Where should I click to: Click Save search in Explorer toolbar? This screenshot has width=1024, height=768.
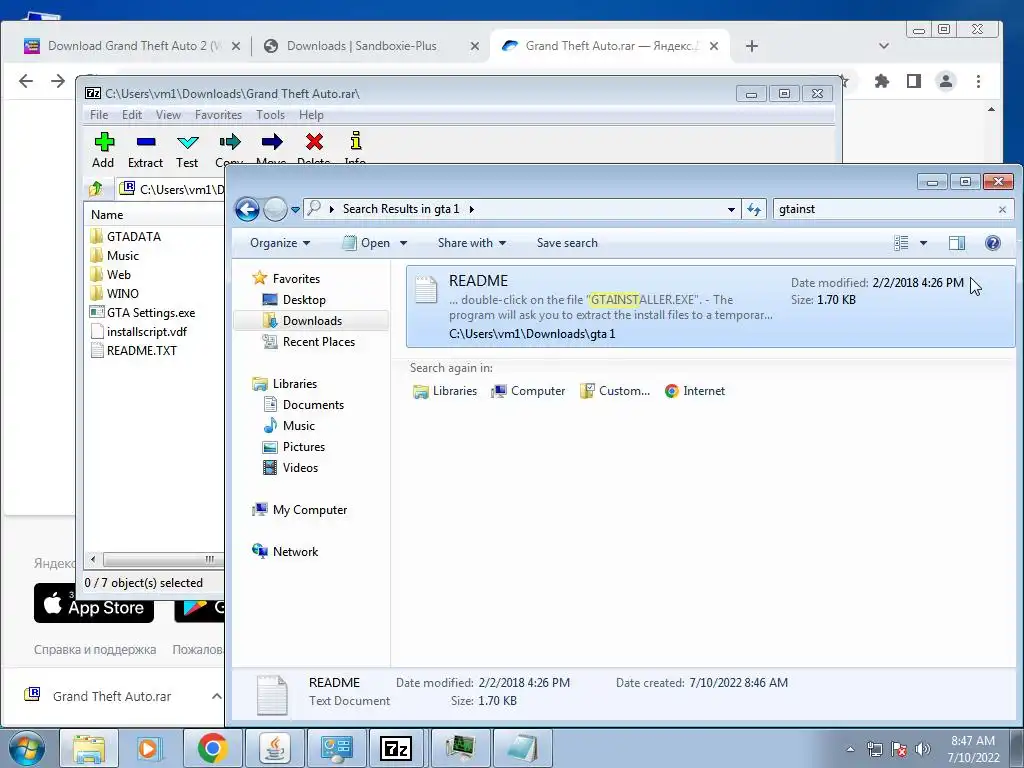coord(567,243)
